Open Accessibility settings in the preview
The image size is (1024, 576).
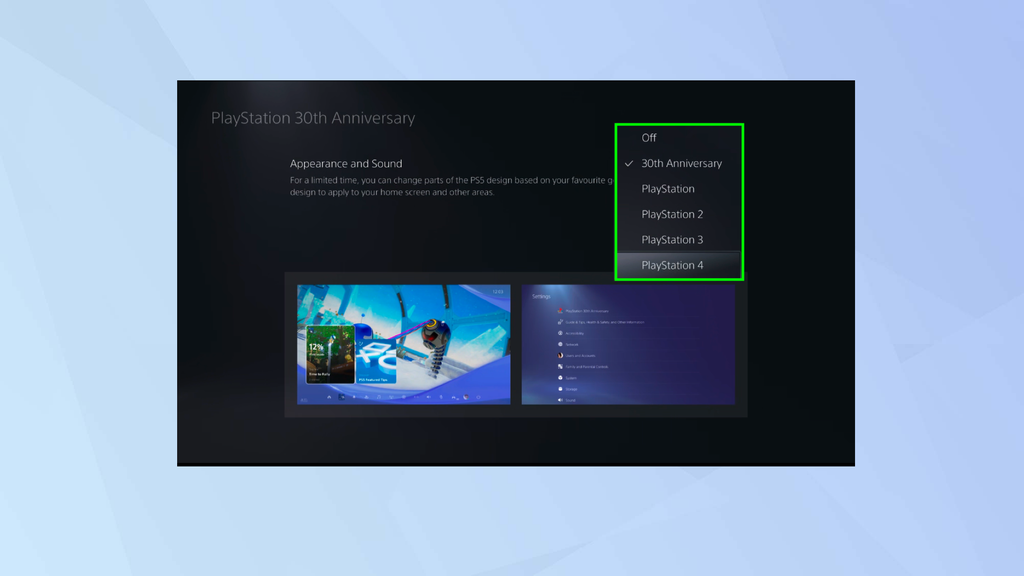560,333
